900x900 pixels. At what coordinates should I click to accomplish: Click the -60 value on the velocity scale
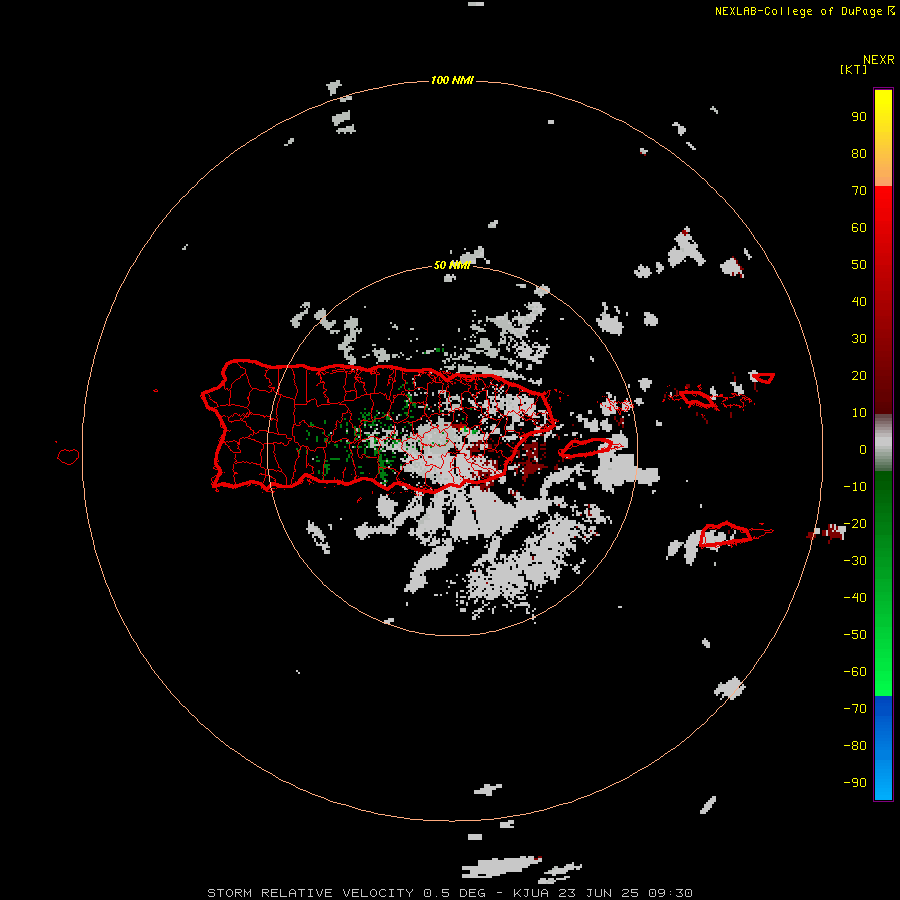click(x=855, y=672)
